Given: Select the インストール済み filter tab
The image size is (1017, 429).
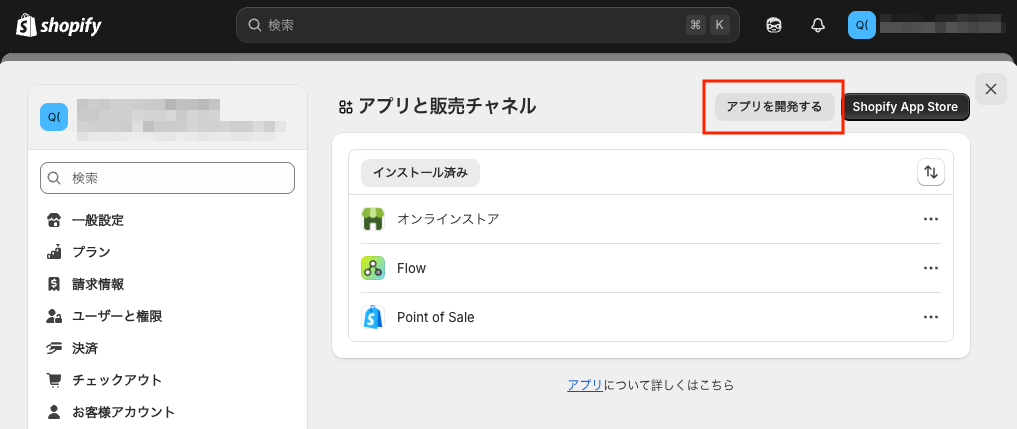Looking at the screenshot, I should click(420, 173).
